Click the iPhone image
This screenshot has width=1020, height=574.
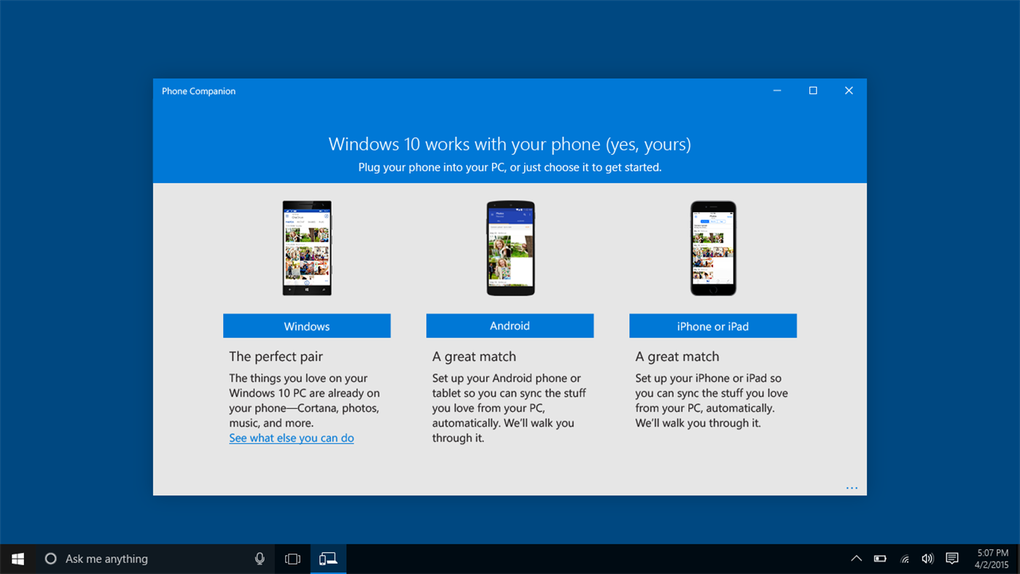713,248
